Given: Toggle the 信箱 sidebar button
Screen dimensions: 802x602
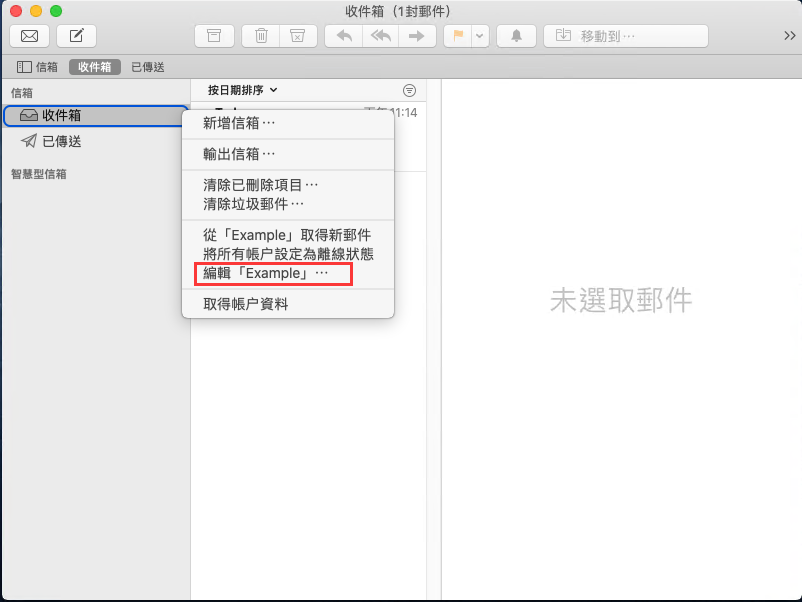Looking at the screenshot, I should pyautogui.click(x=38, y=67).
